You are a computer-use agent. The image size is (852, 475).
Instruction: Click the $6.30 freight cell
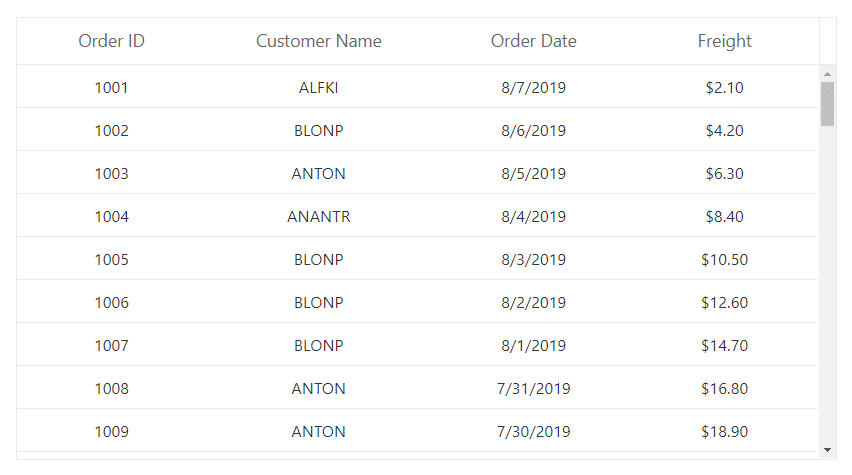[725, 173]
